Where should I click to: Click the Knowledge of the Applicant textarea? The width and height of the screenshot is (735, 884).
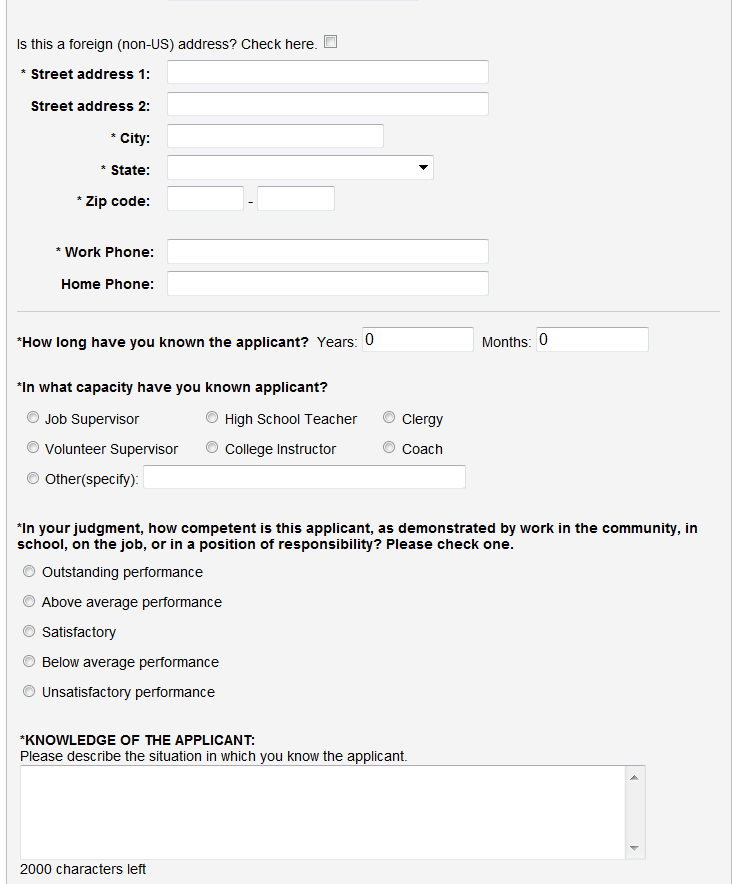coord(322,812)
